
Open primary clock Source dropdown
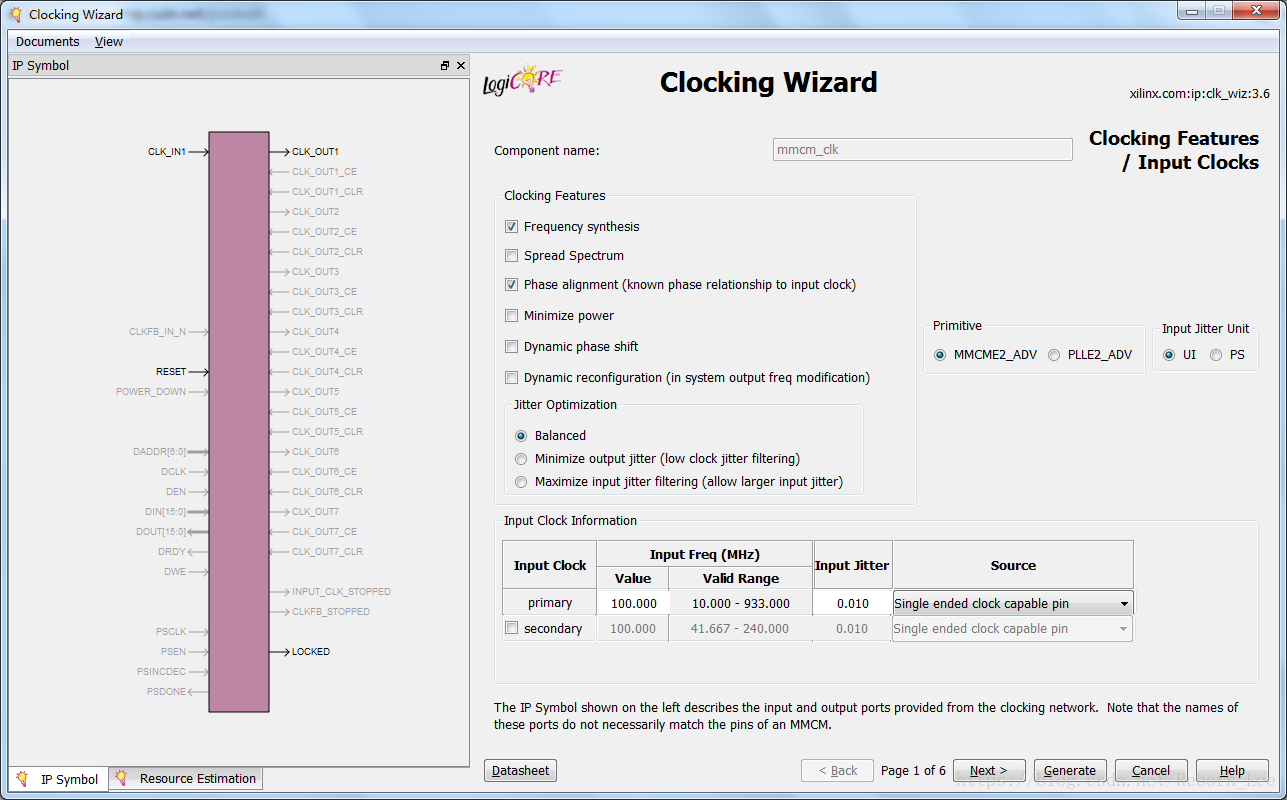click(1013, 603)
